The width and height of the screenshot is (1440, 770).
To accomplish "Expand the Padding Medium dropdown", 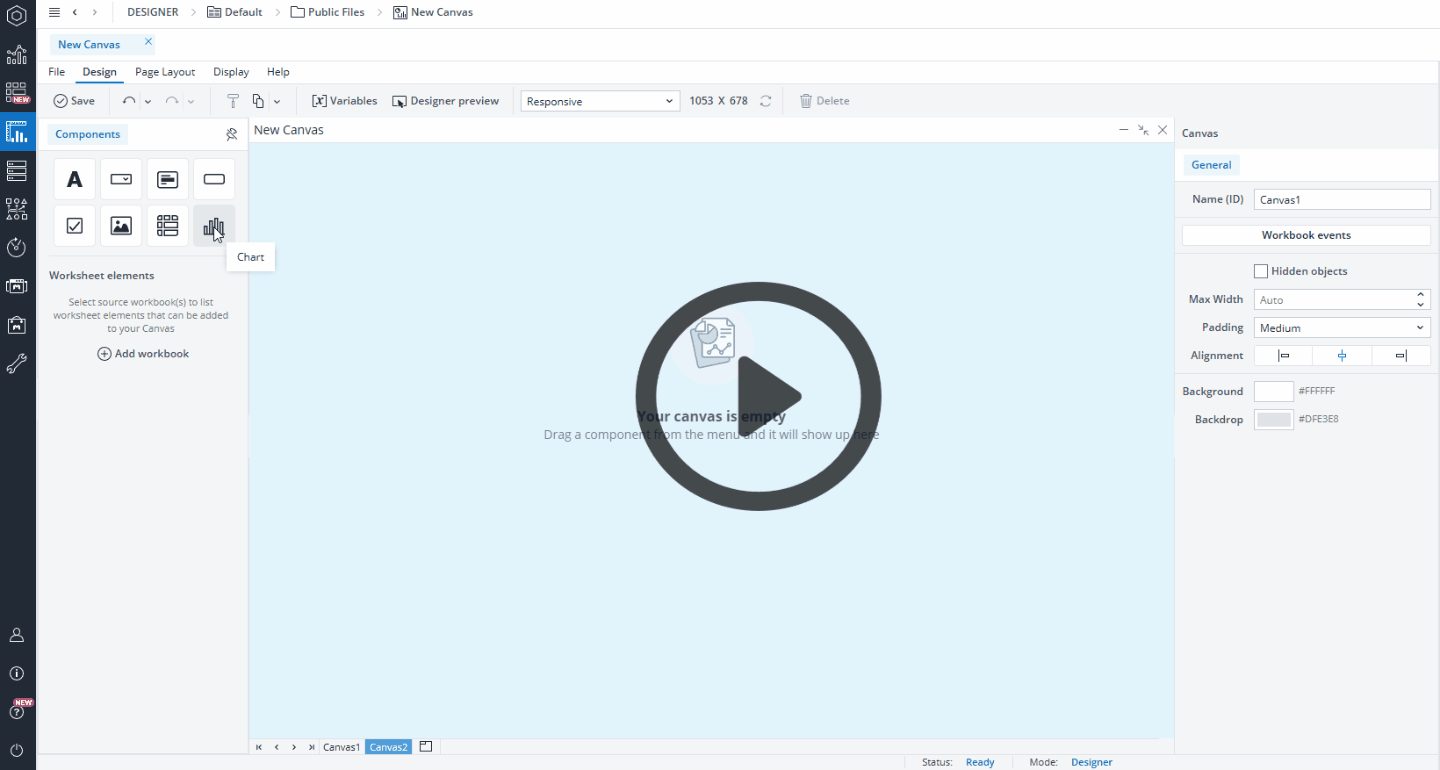I will click(x=1342, y=328).
